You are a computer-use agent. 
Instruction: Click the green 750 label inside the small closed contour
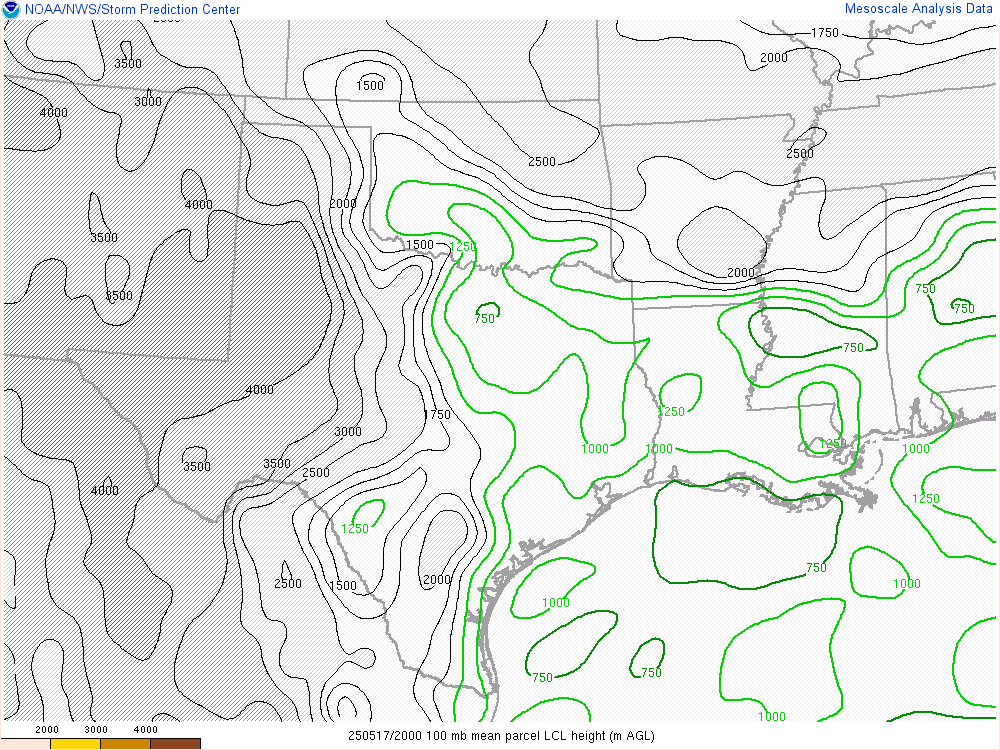485,318
